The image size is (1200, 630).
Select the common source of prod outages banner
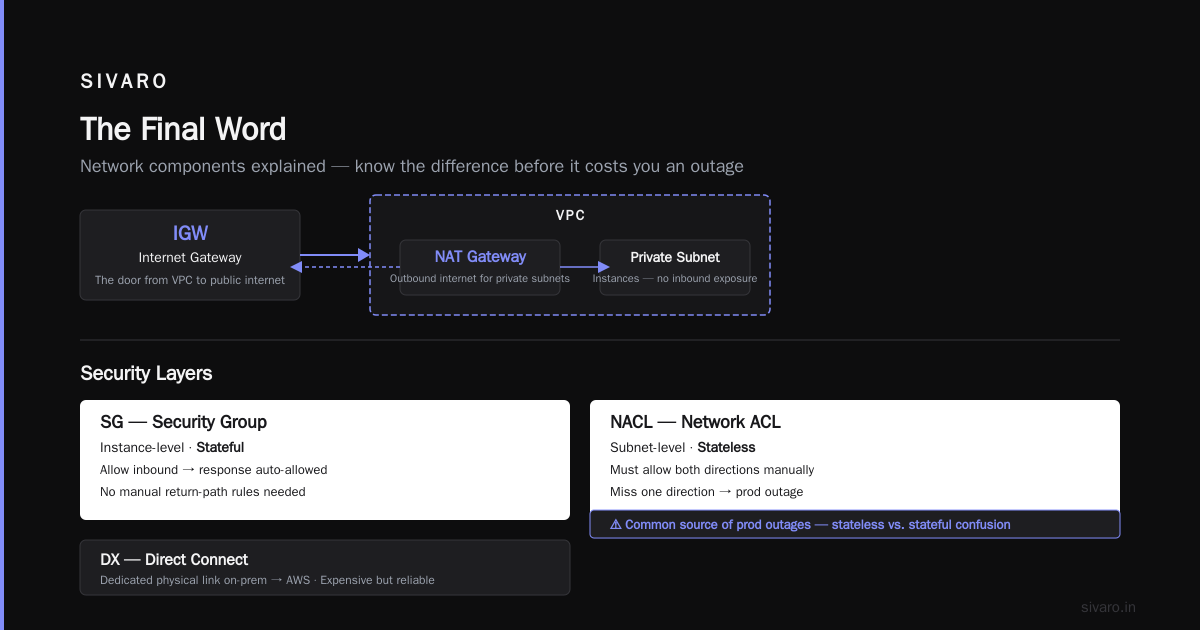(x=855, y=524)
